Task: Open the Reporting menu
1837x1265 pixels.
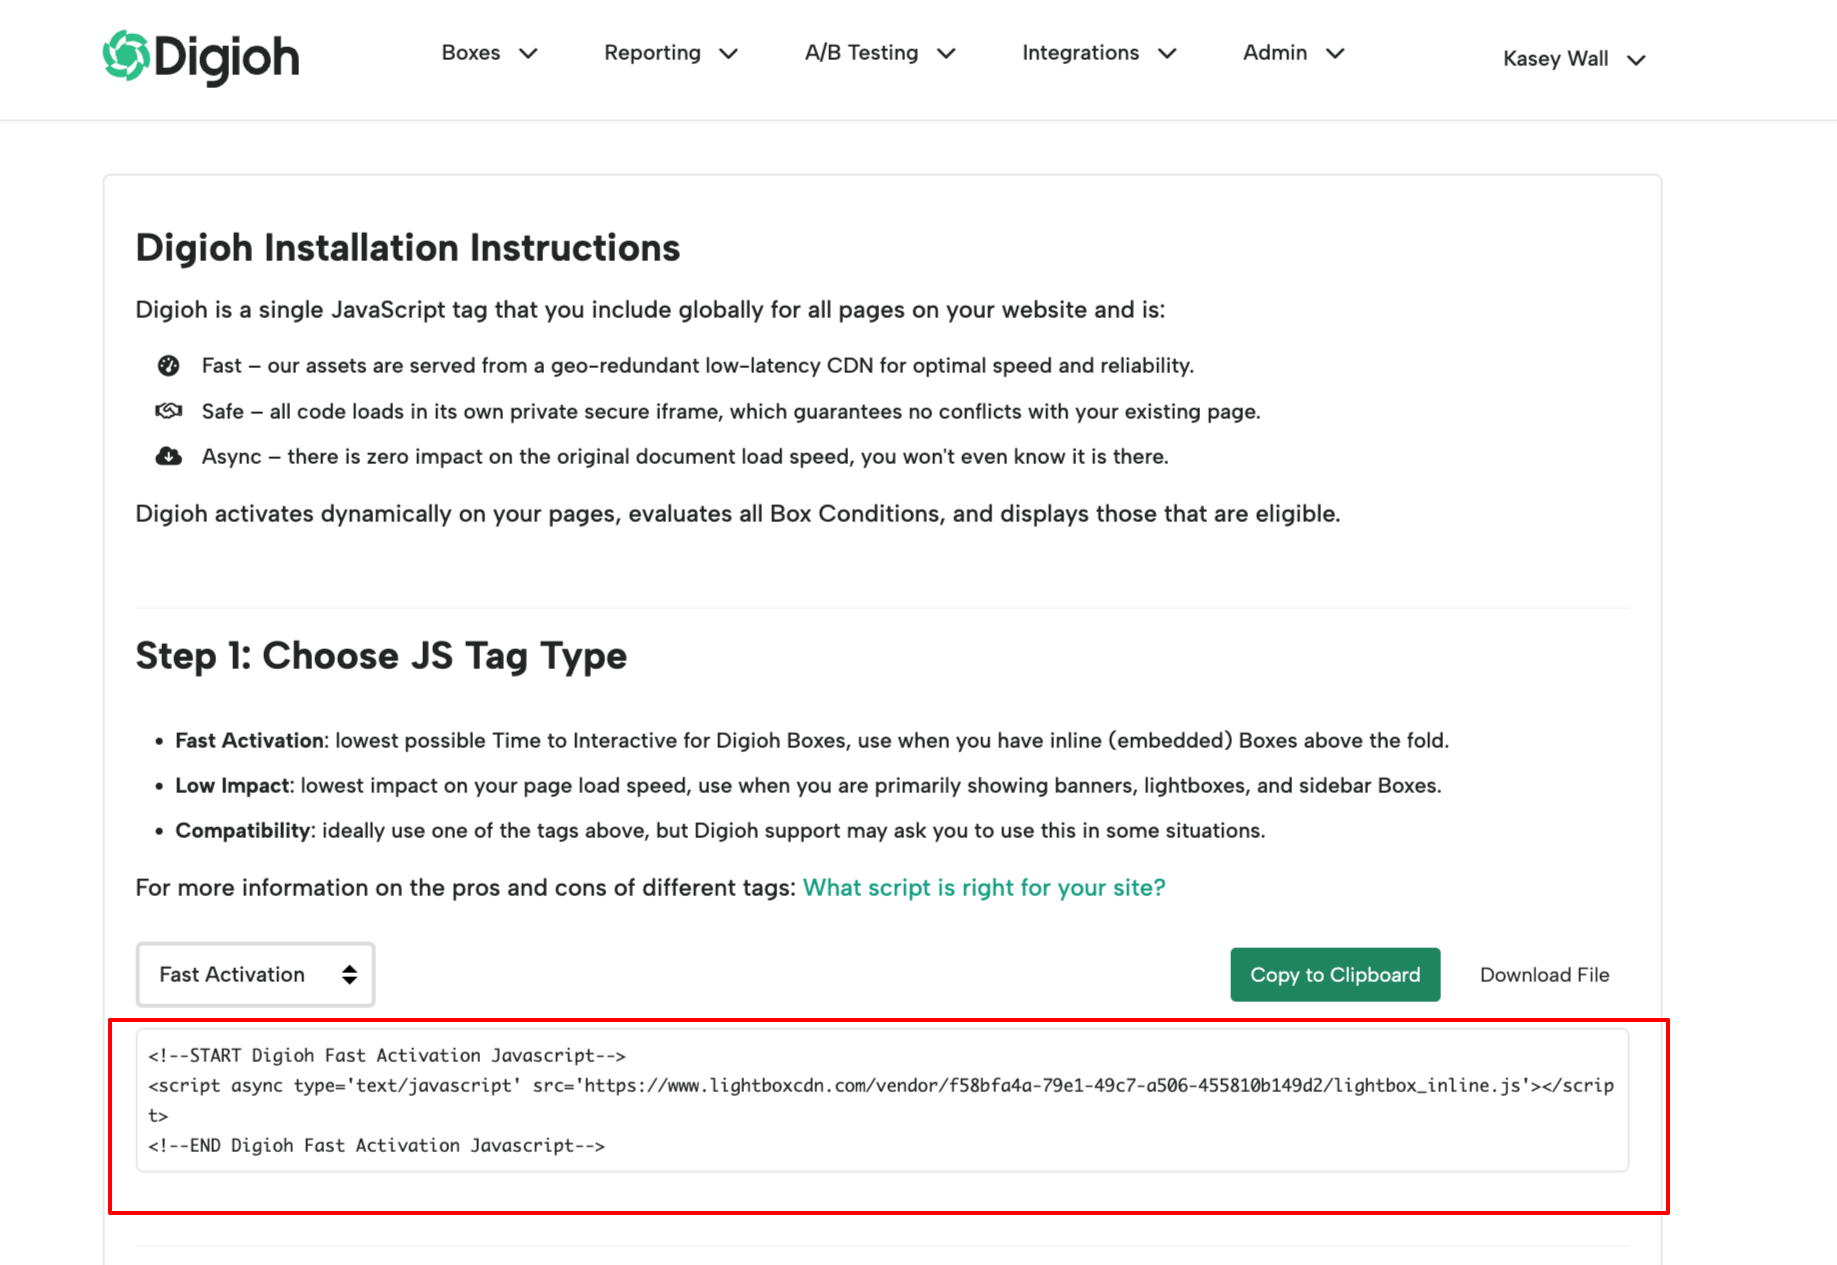Action: [x=670, y=53]
